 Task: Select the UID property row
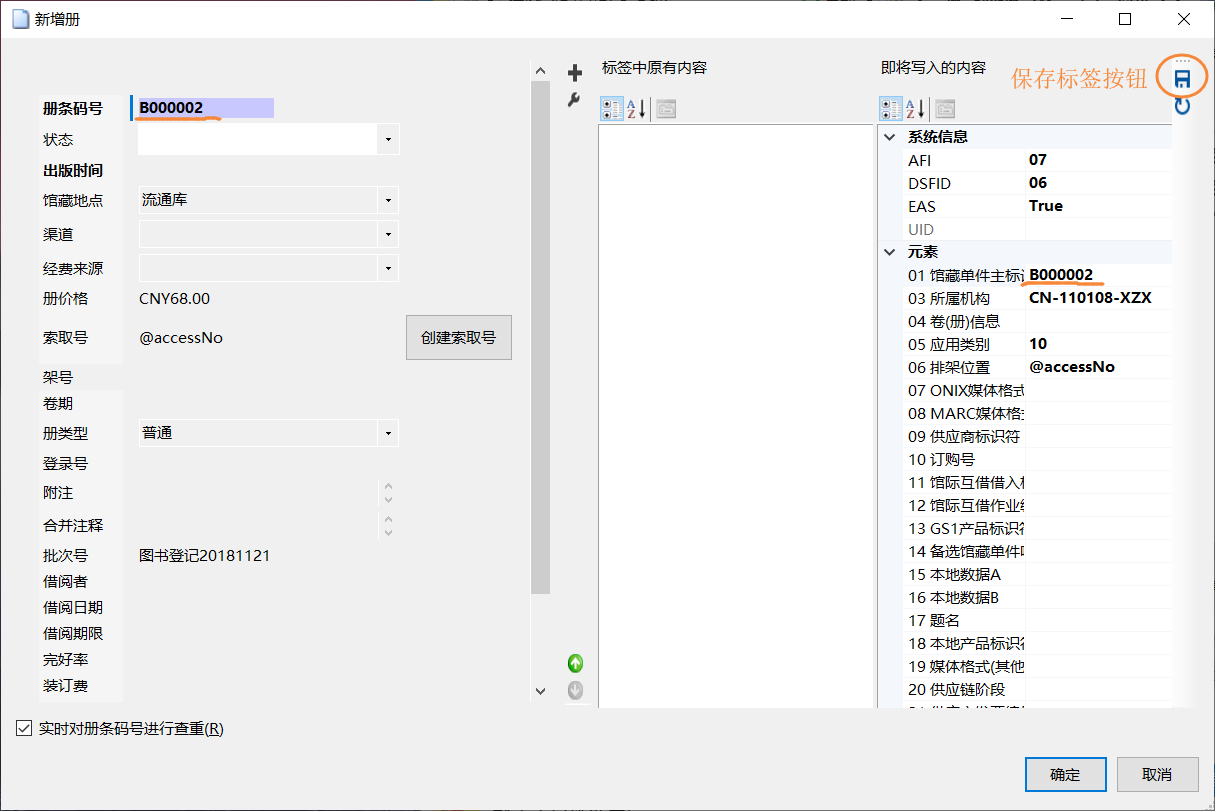tap(1038, 229)
